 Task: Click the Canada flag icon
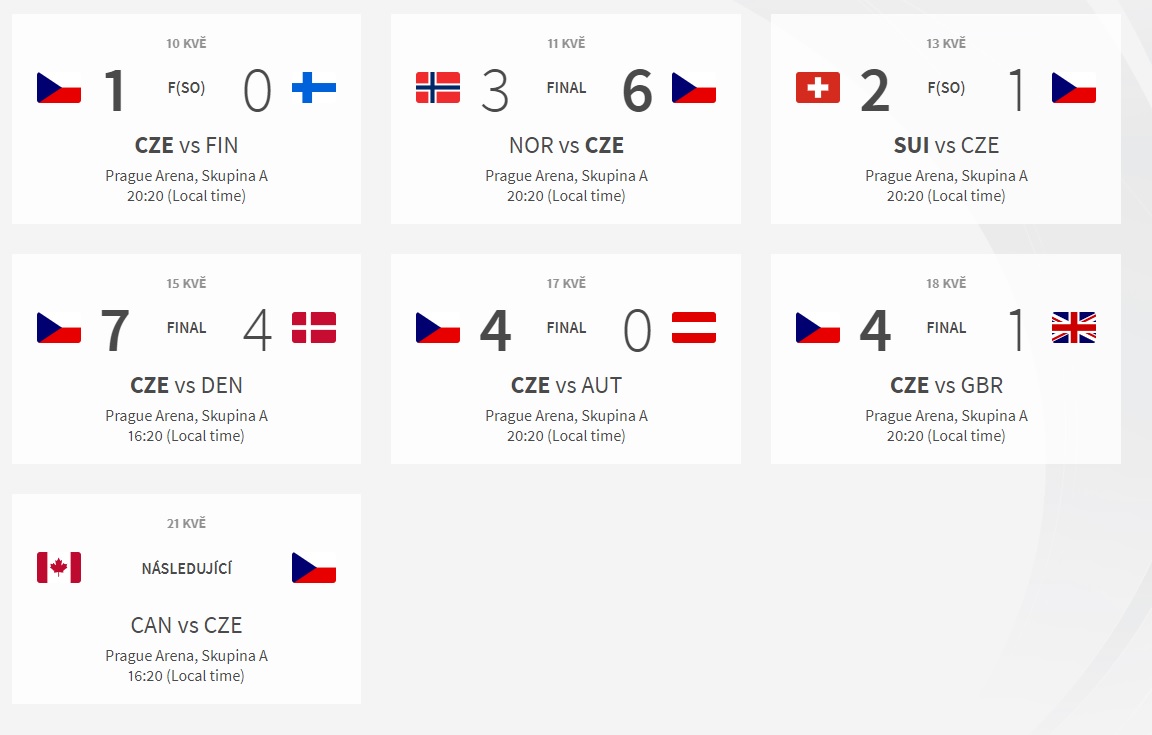coord(59,567)
